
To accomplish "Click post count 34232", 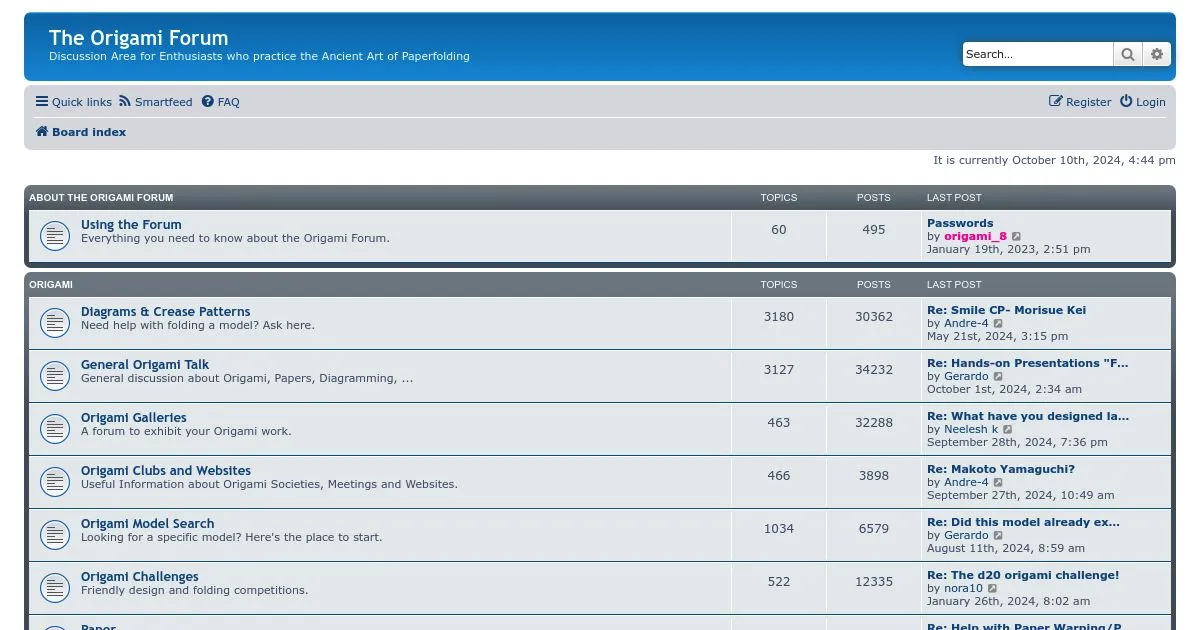I will (874, 370).
